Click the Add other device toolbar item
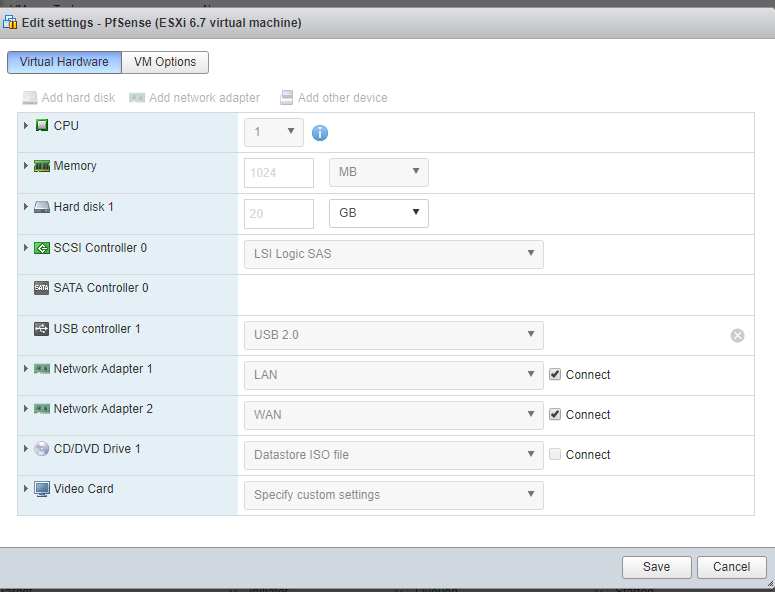775x592 pixels. click(334, 98)
